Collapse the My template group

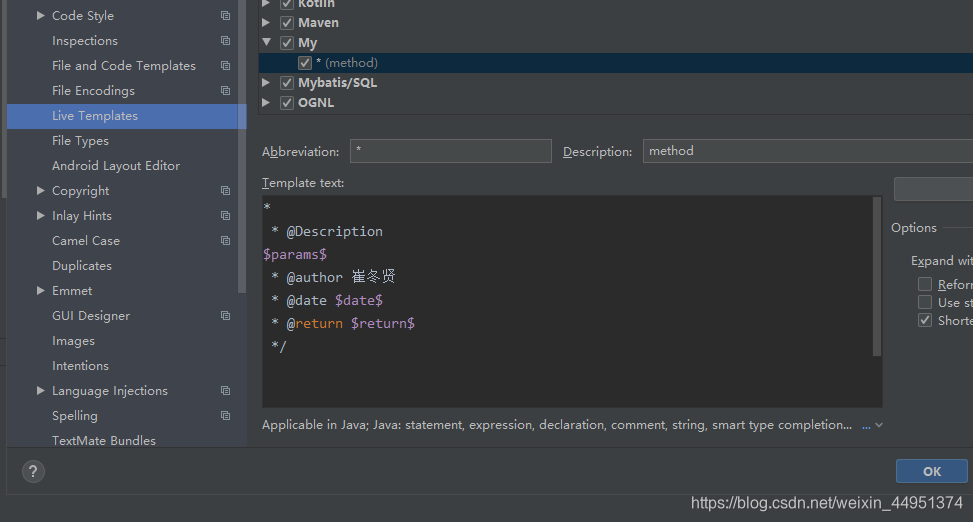click(x=267, y=42)
